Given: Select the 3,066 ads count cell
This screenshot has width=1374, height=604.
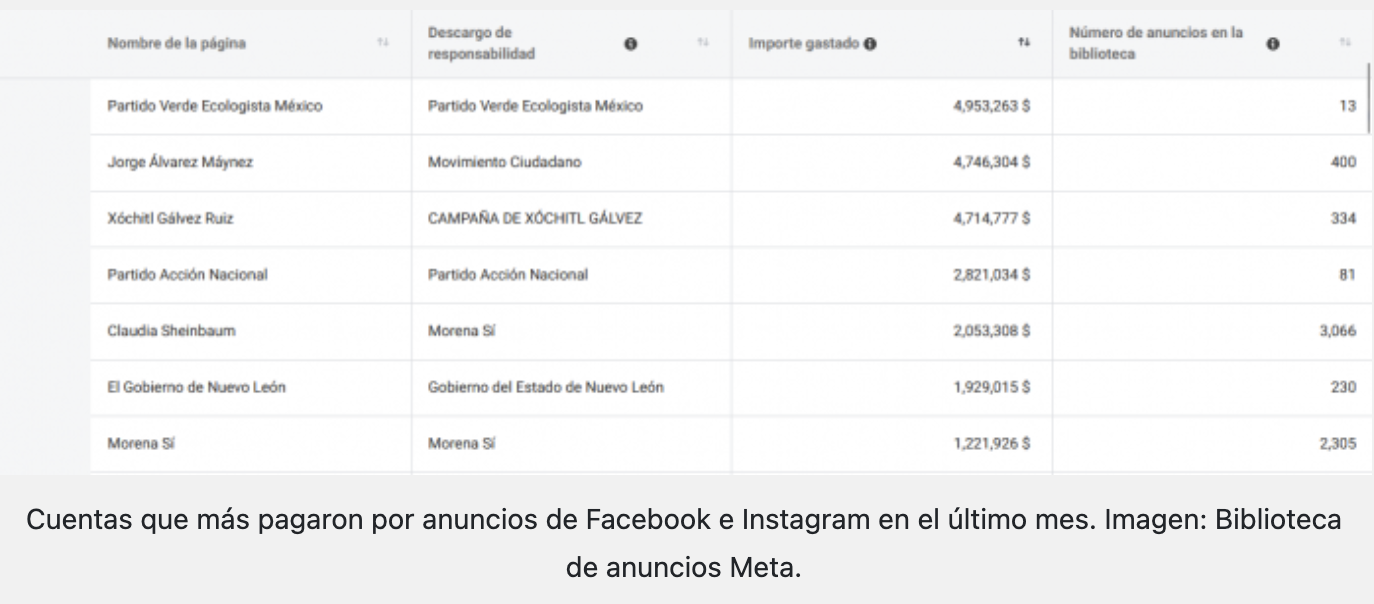Looking at the screenshot, I should tap(1337, 330).
